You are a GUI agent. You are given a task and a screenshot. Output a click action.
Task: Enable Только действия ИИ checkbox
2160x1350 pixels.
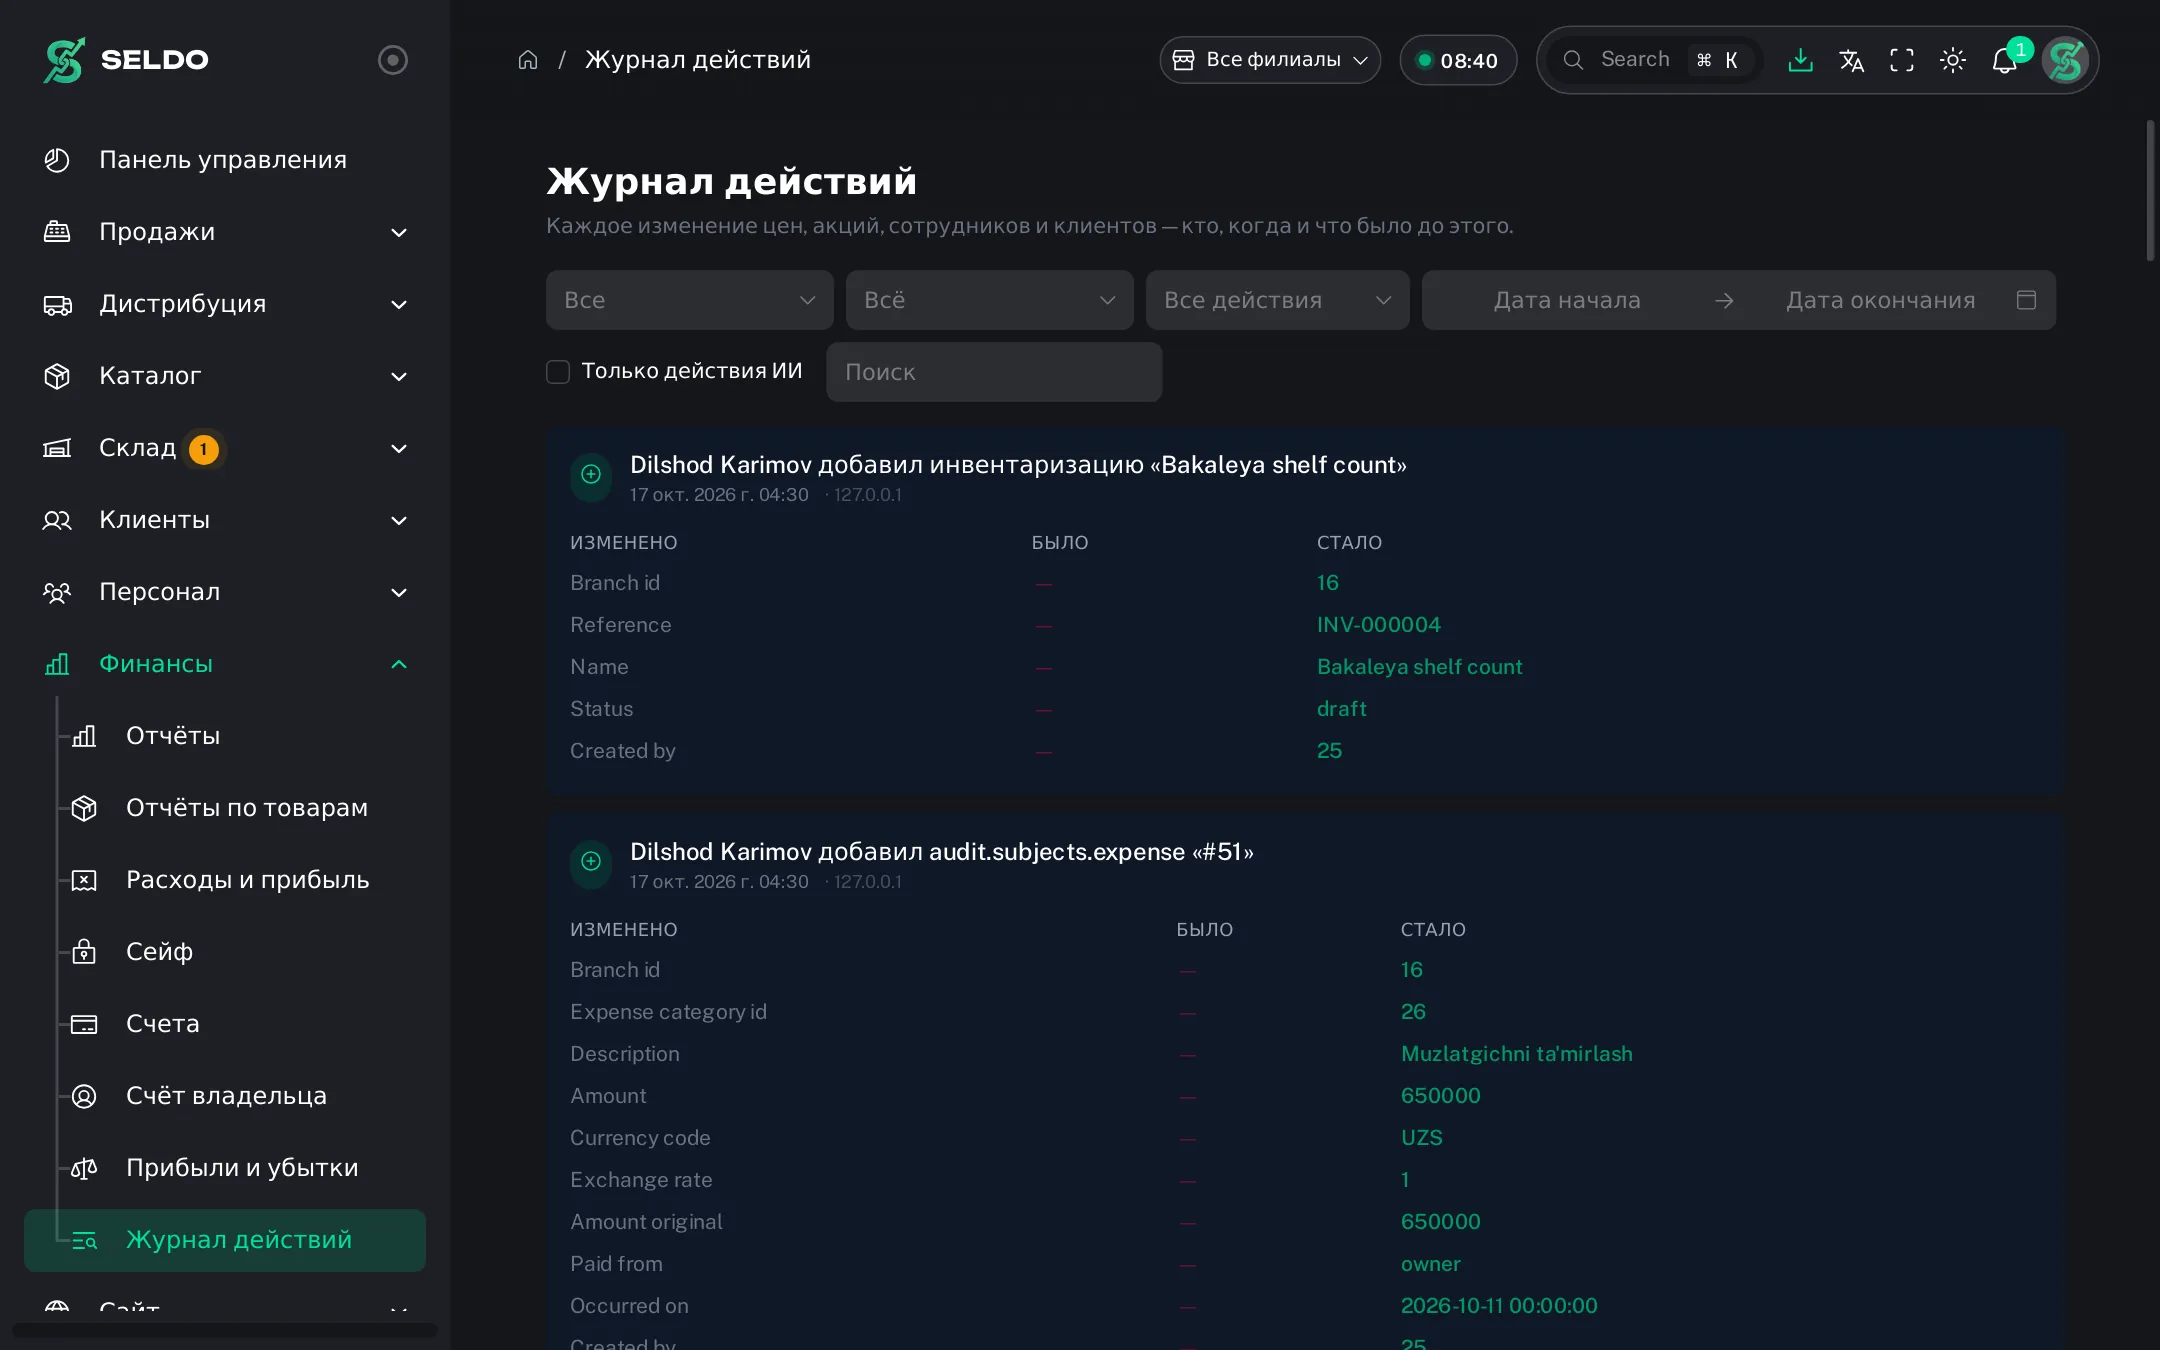click(x=558, y=372)
